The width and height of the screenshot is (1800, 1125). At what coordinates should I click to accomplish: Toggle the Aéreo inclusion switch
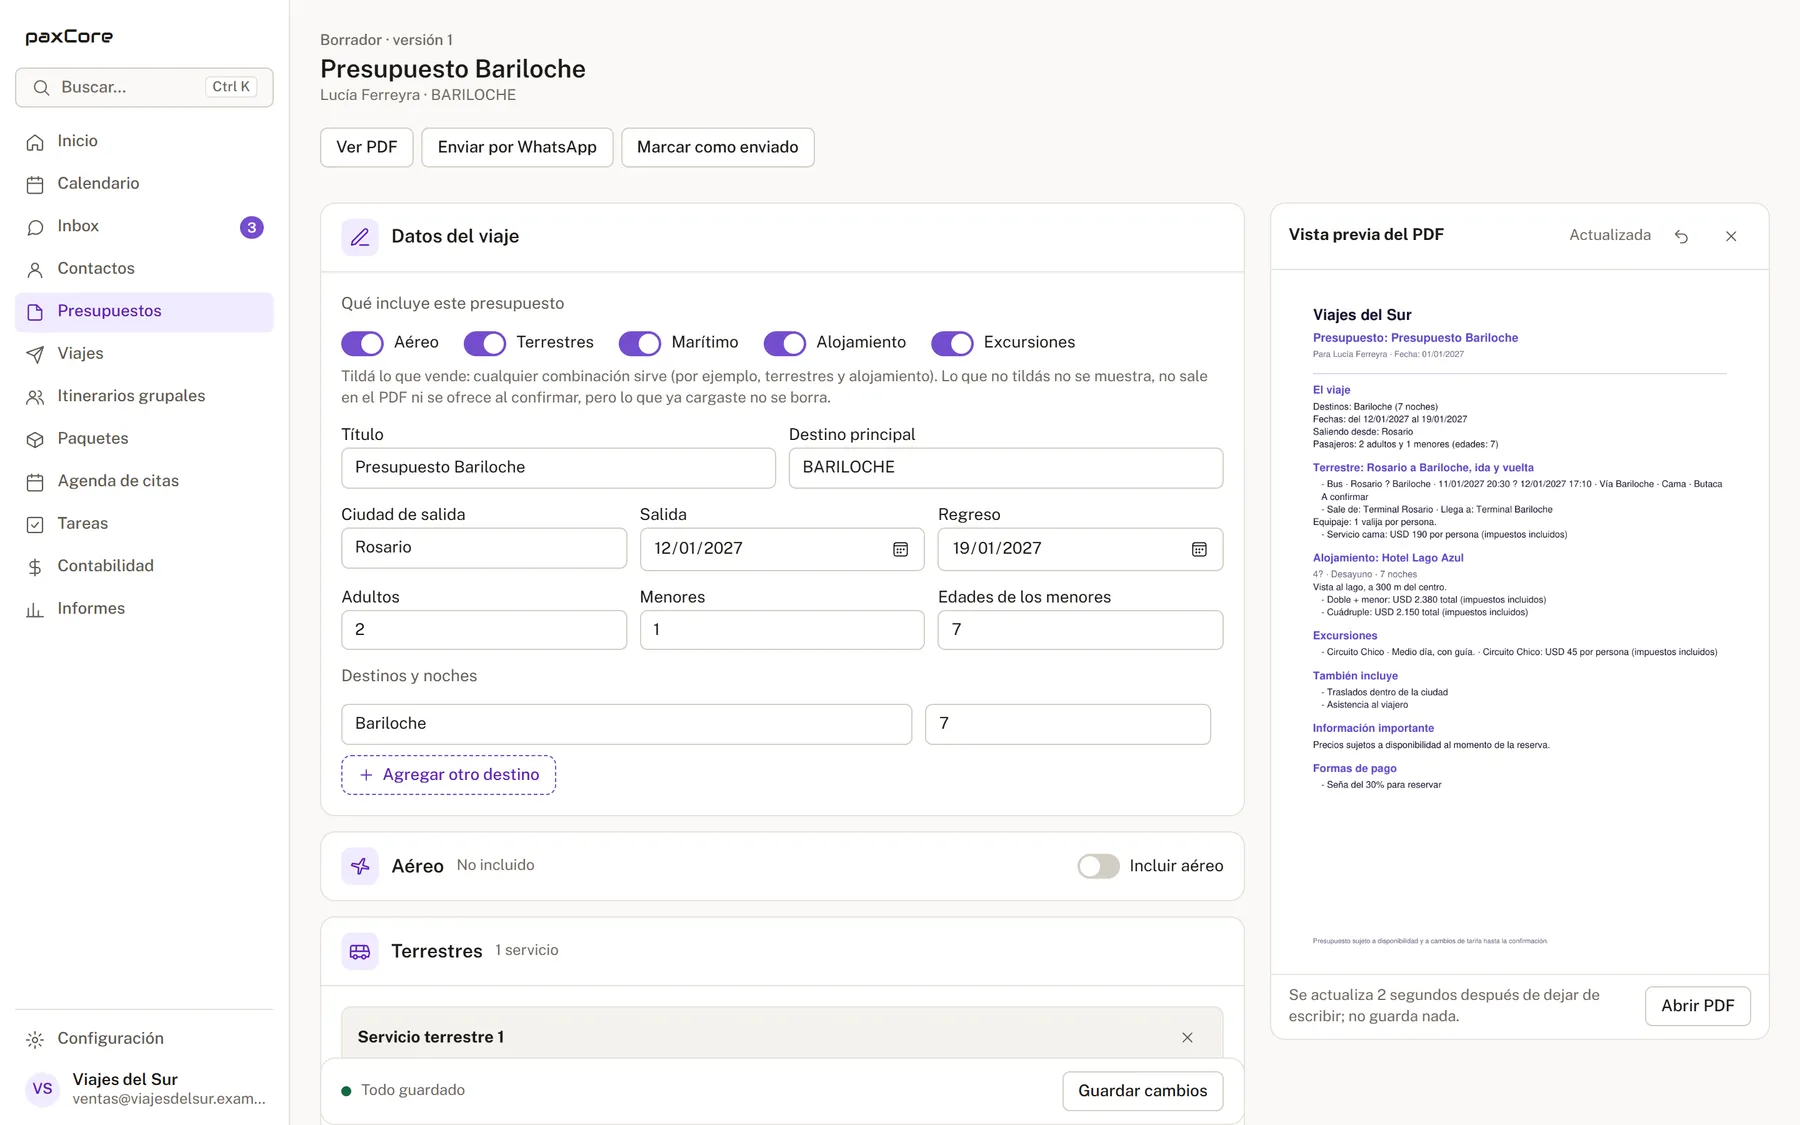(x=362, y=343)
